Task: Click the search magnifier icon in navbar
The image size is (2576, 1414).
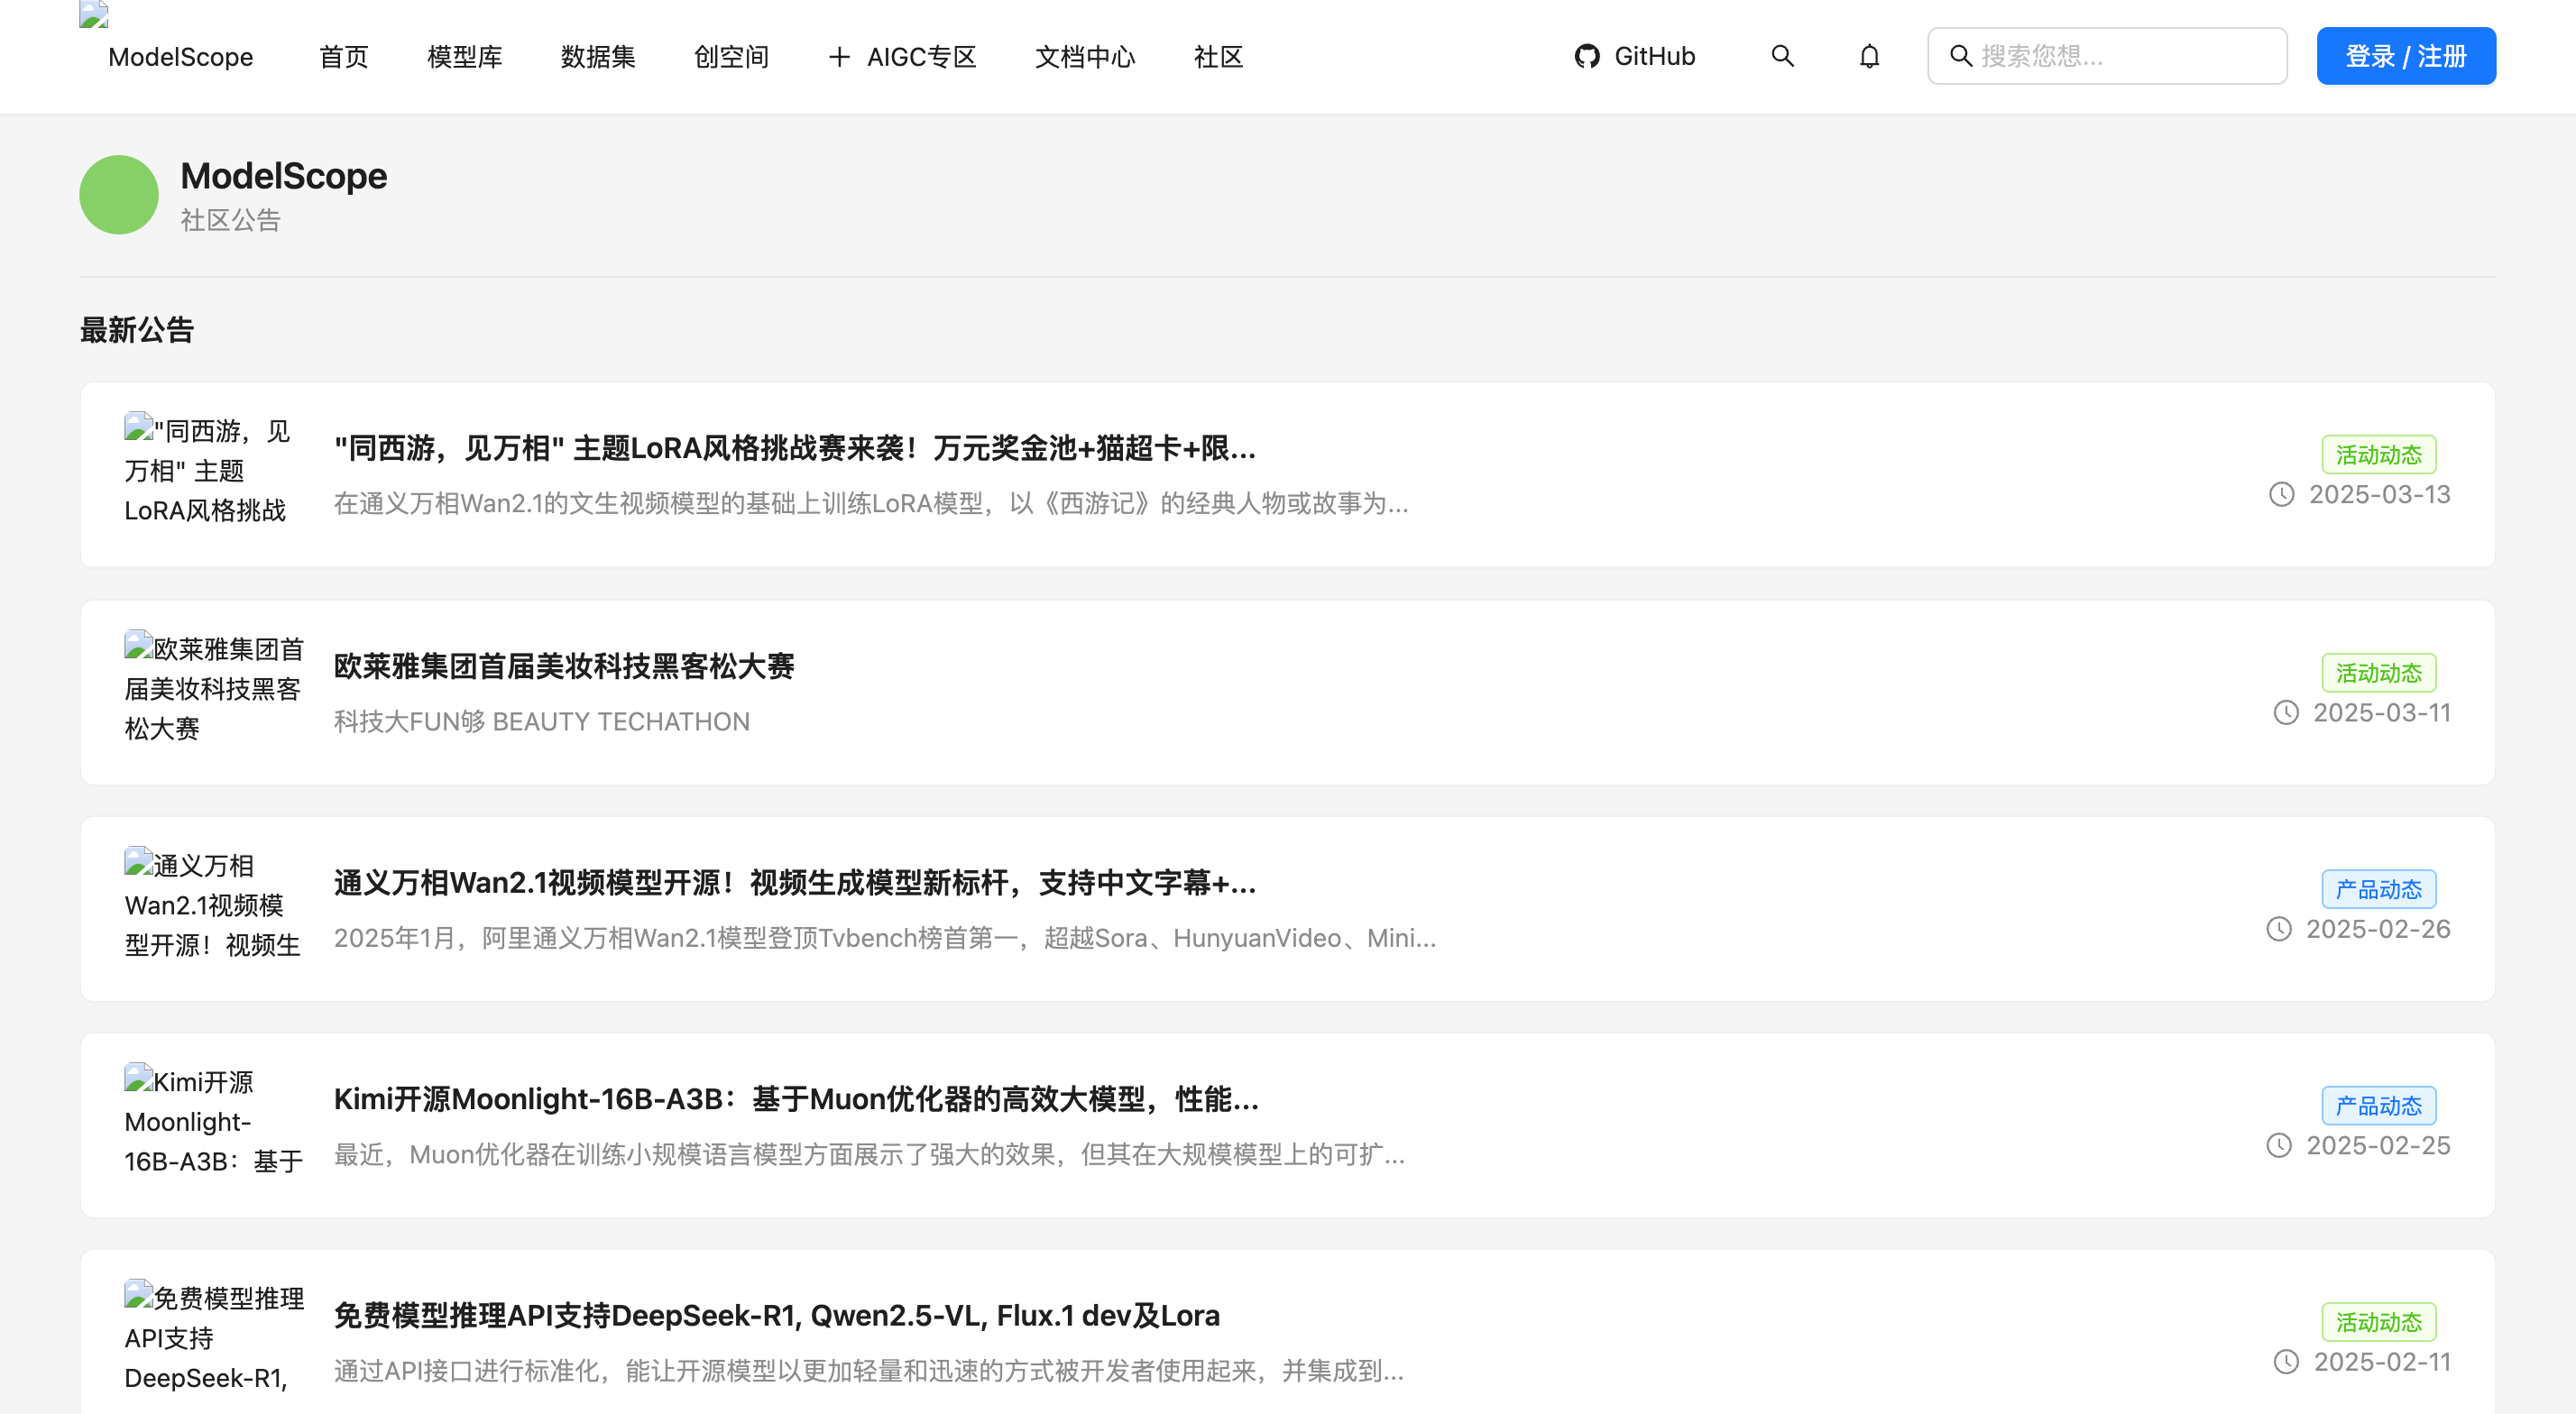Action: pos(1782,56)
